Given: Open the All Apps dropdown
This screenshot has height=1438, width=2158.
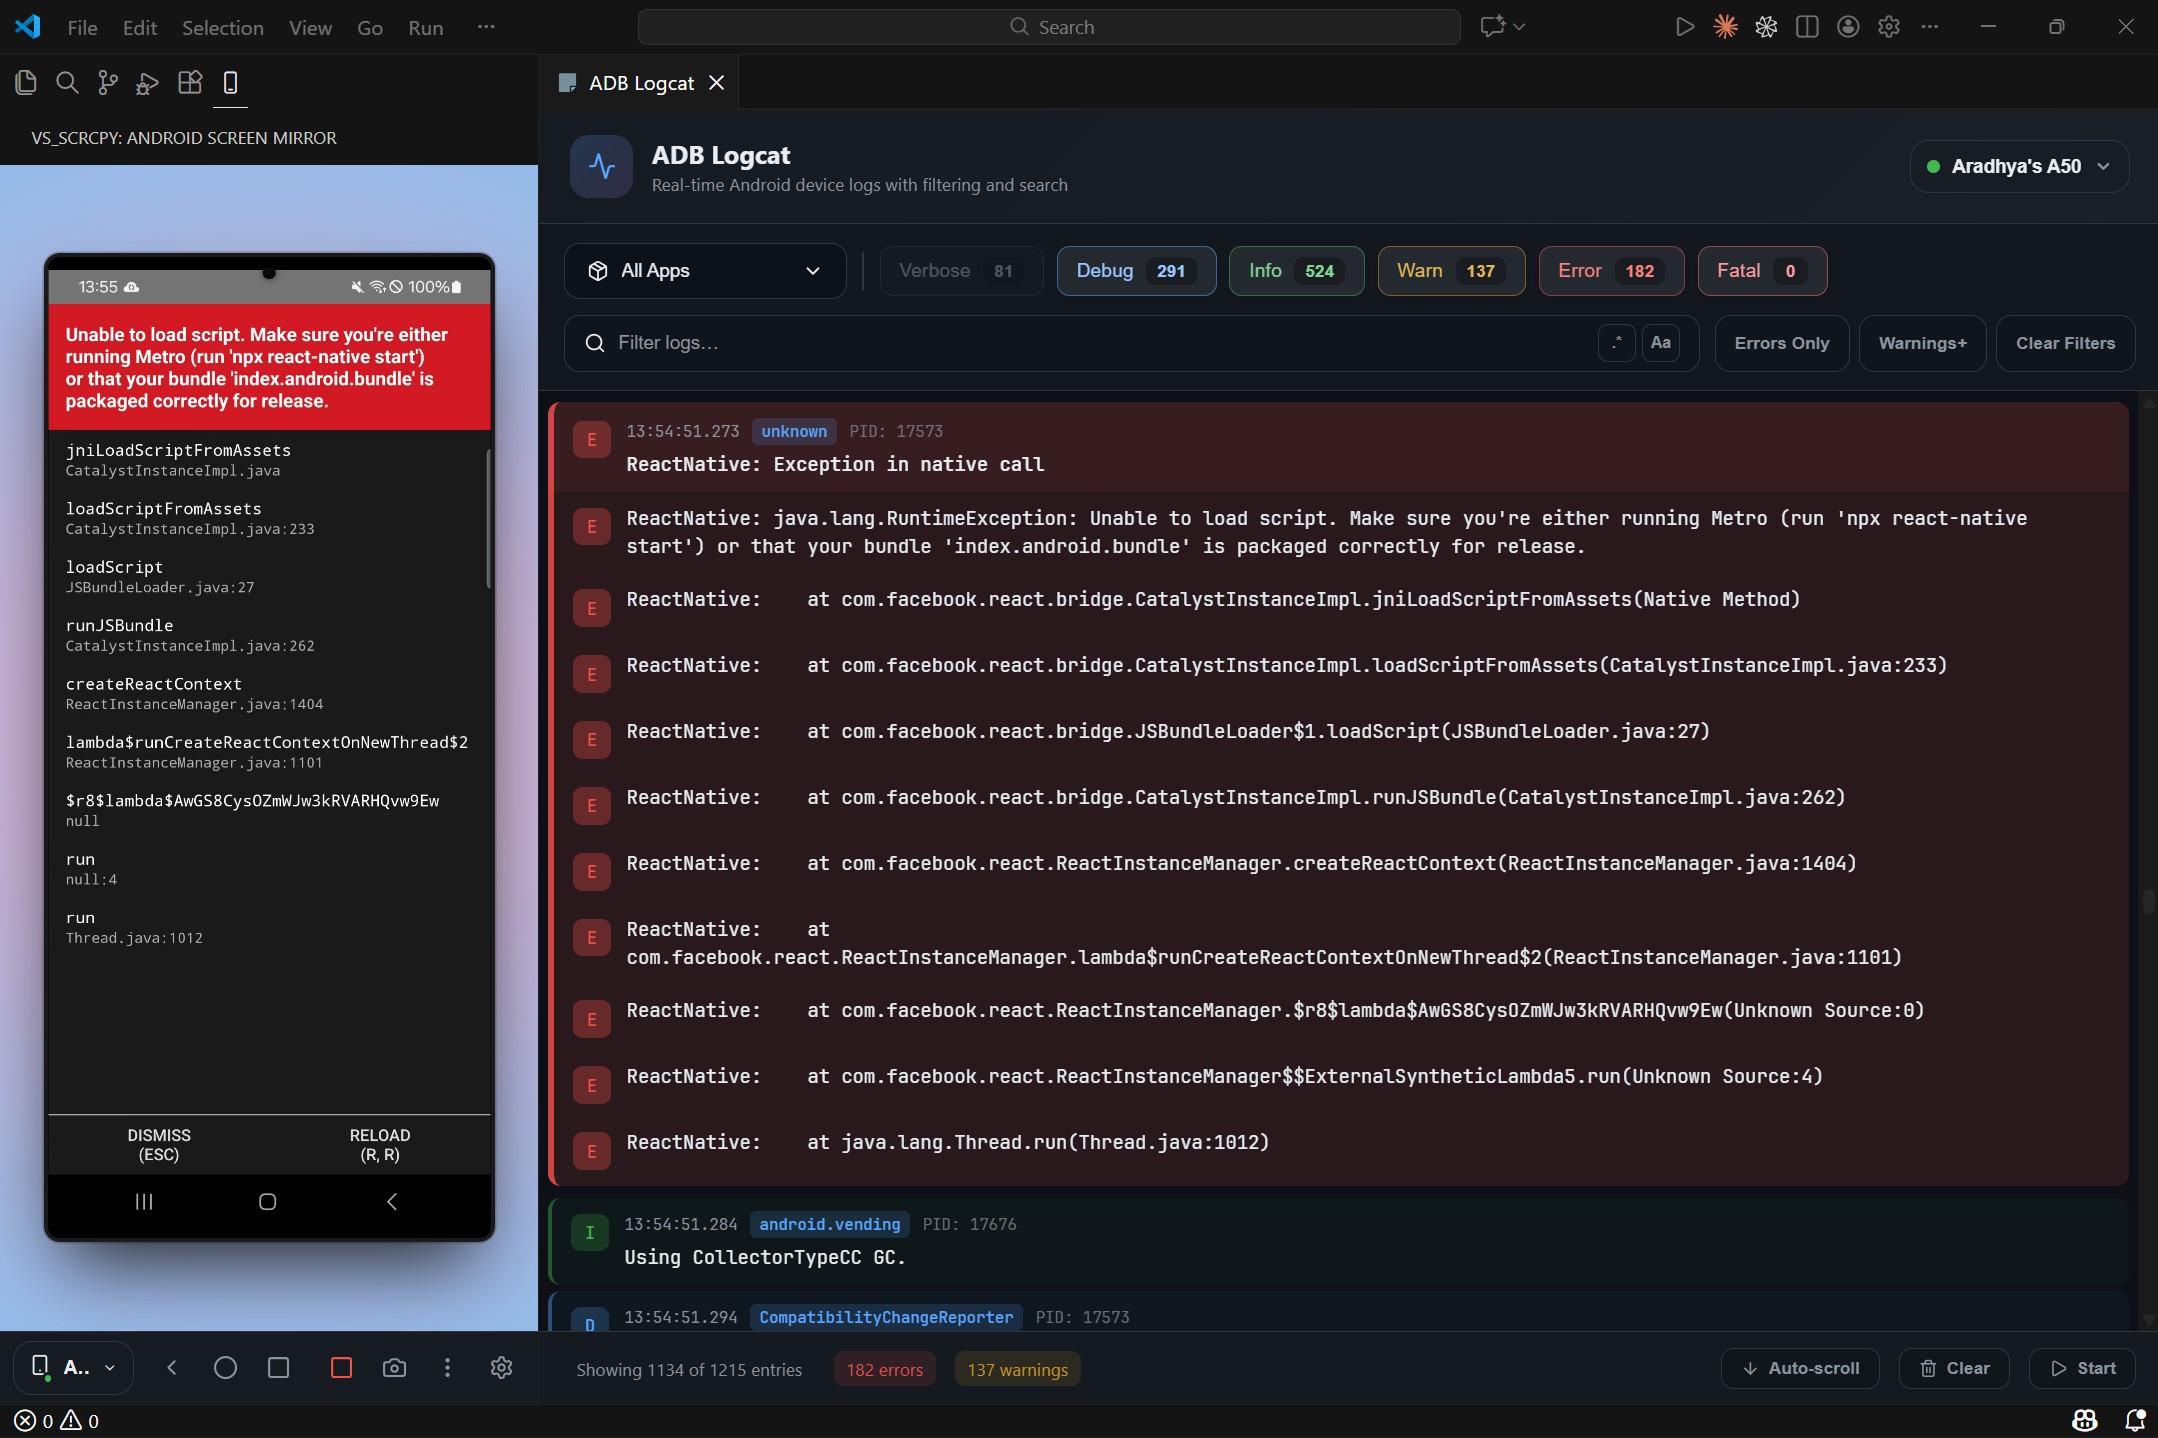Looking at the screenshot, I should pos(705,271).
